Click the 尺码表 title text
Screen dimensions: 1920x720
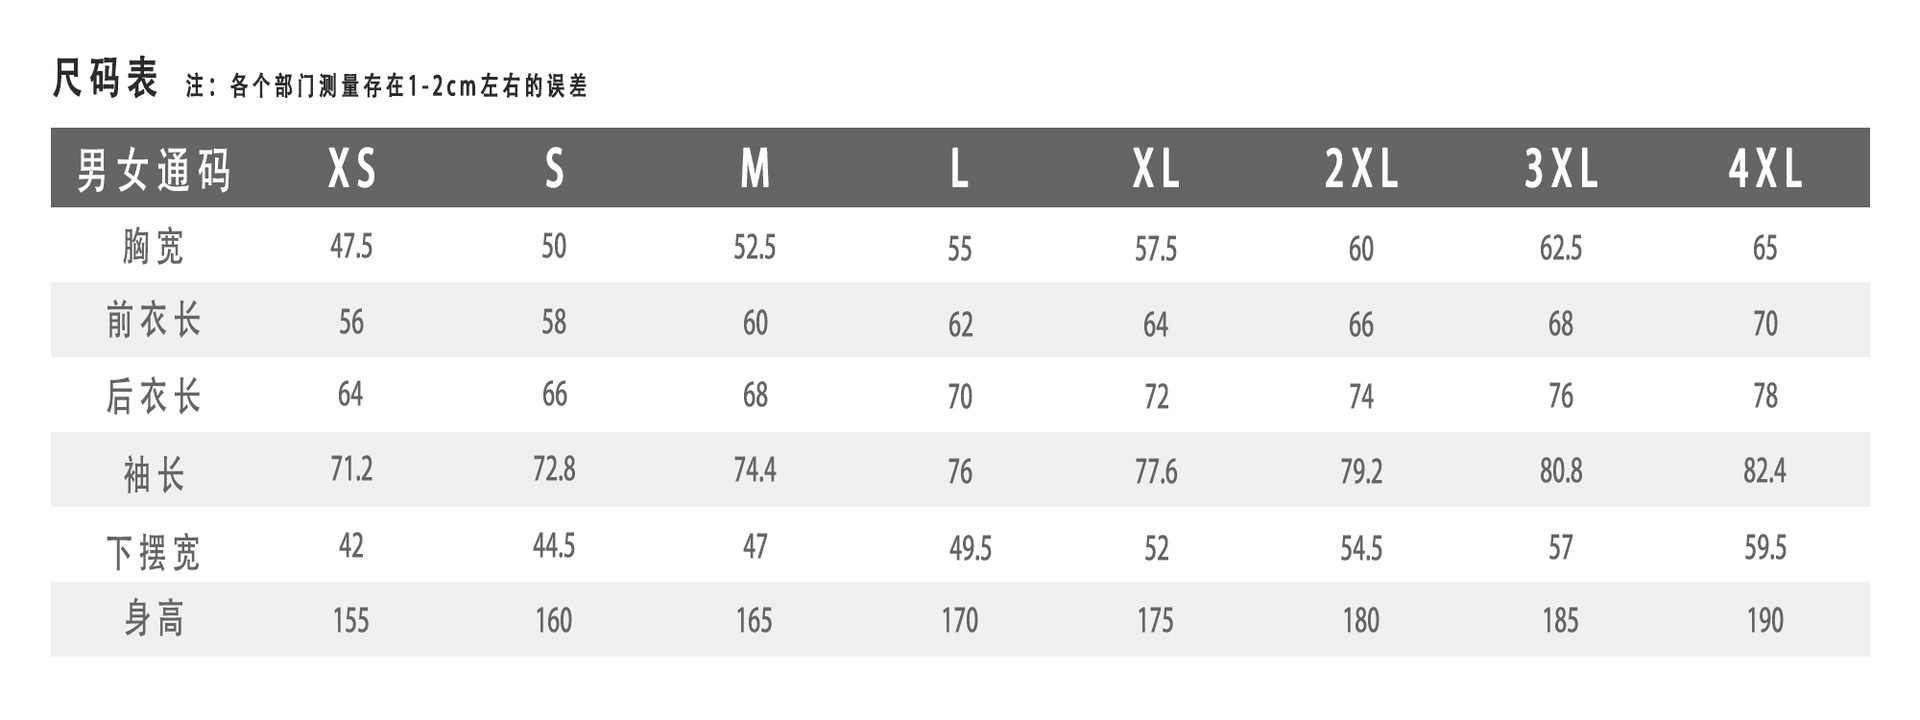point(105,78)
